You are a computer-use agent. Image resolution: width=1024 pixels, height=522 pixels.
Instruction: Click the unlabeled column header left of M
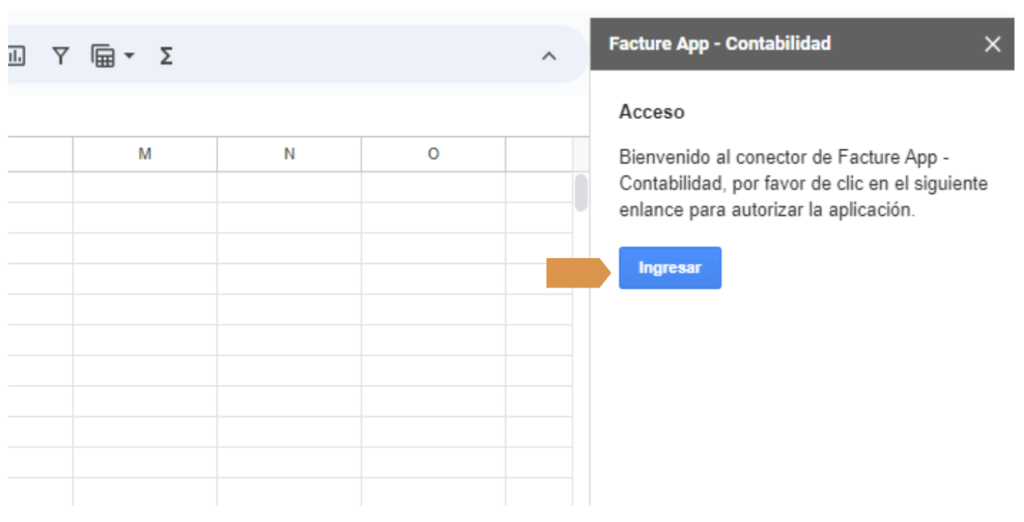(40, 154)
